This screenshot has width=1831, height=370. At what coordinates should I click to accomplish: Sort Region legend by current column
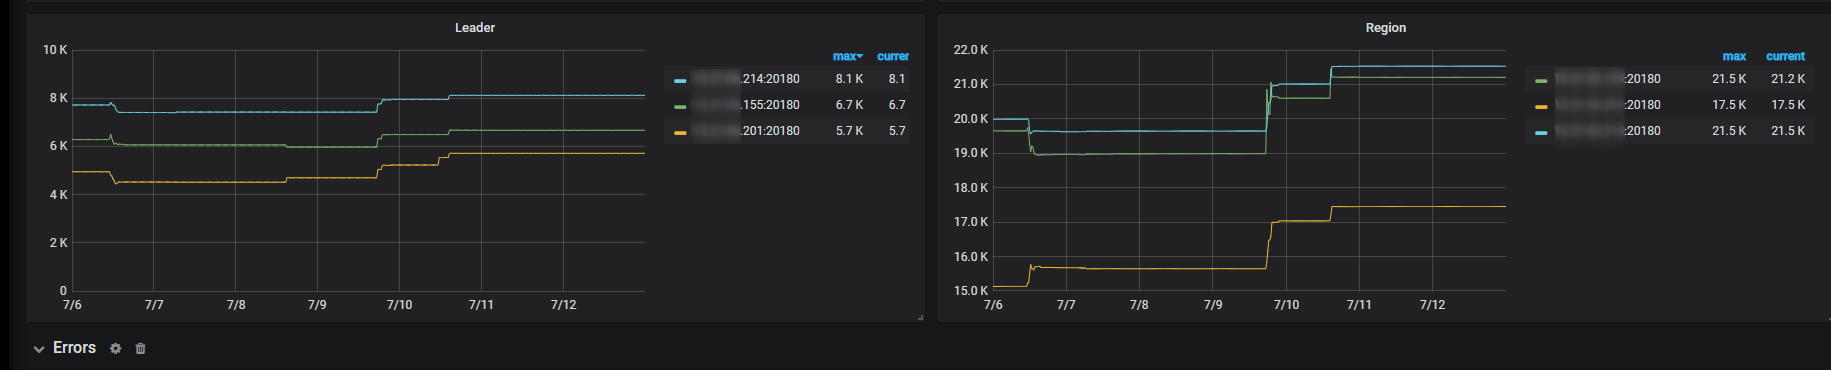pos(1785,57)
